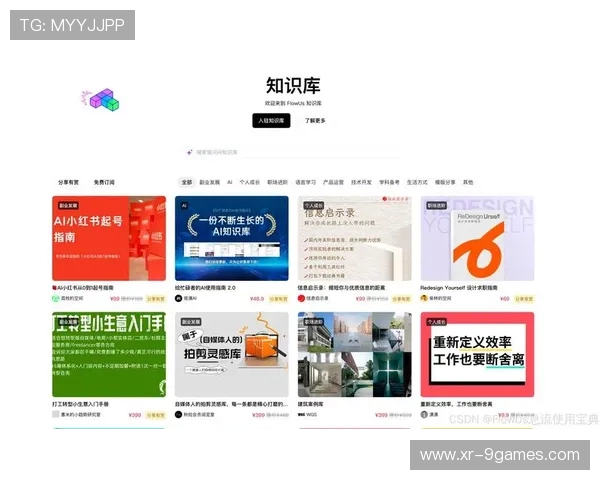
Task: Select the 职场进阶 category filter
Action: (277, 182)
